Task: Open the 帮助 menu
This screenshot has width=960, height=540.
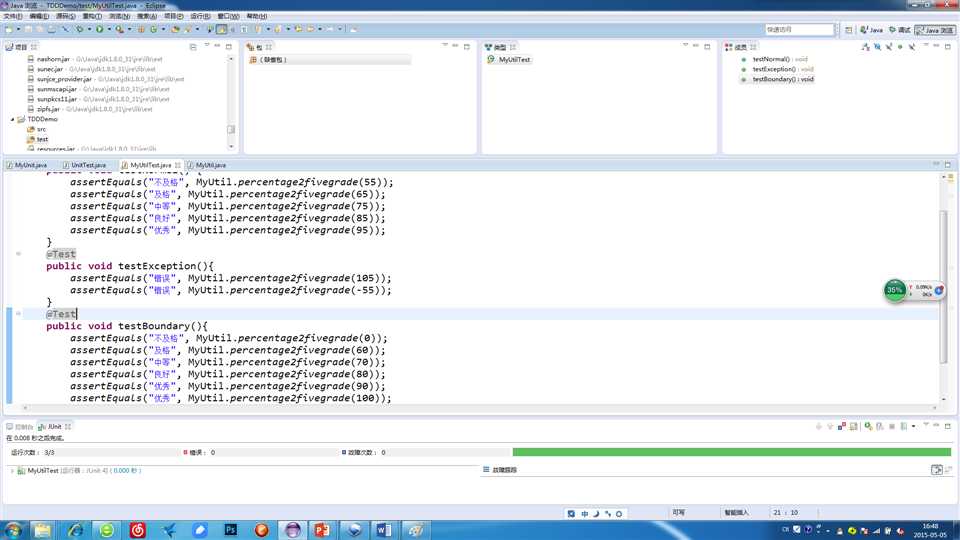Action: pyautogui.click(x=257, y=16)
